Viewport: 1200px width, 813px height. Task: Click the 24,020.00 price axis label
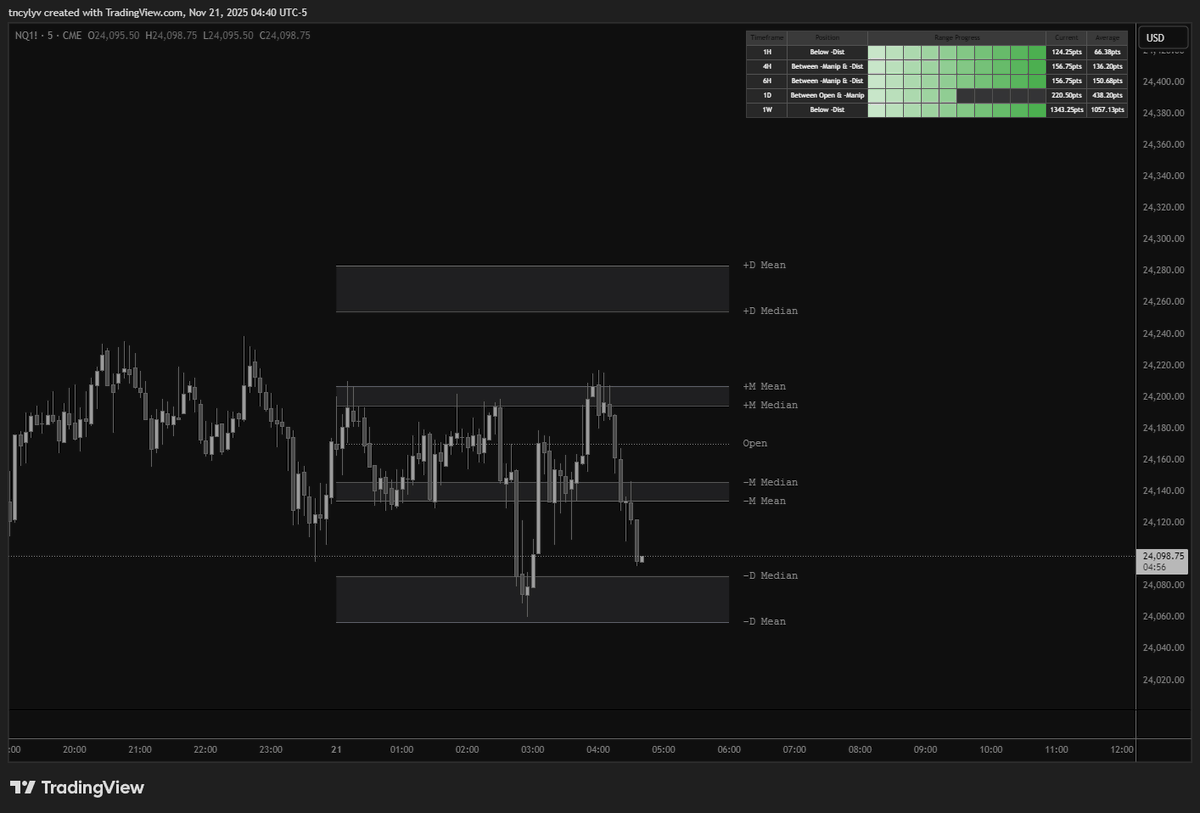click(x=1163, y=680)
